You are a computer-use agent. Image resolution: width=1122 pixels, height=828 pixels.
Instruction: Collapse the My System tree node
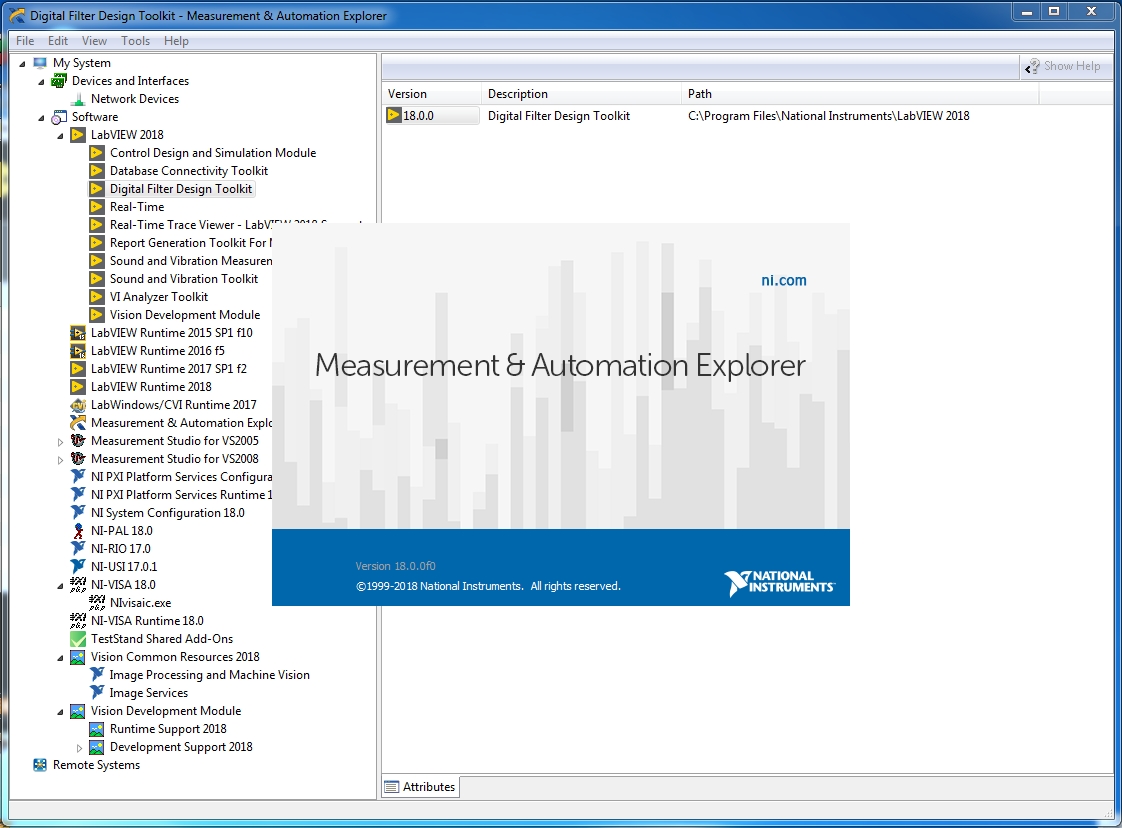coord(22,64)
